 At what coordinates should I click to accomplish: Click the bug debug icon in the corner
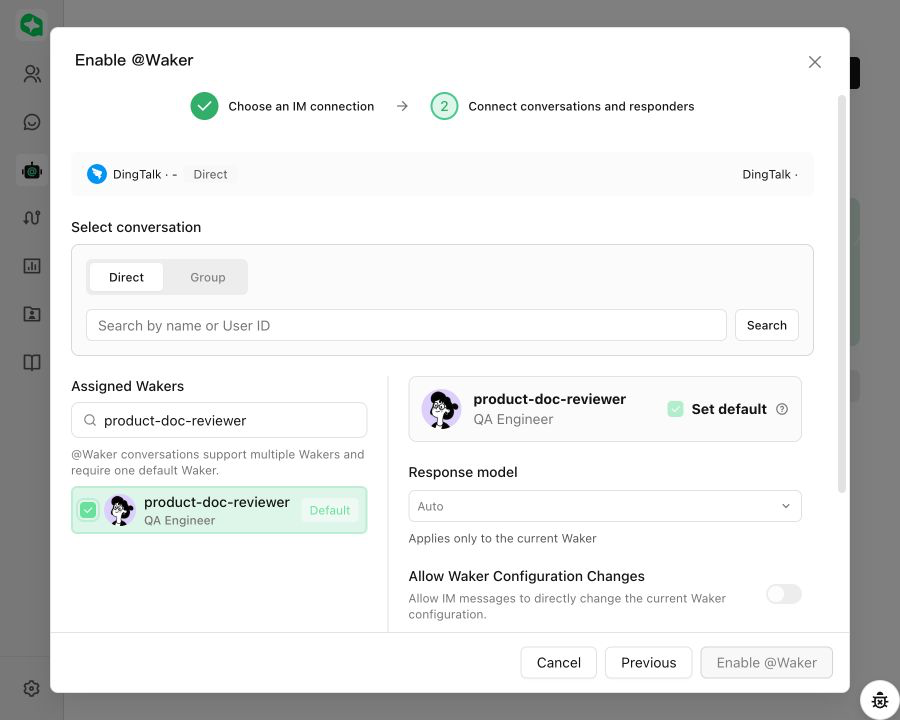(x=880, y=700)
